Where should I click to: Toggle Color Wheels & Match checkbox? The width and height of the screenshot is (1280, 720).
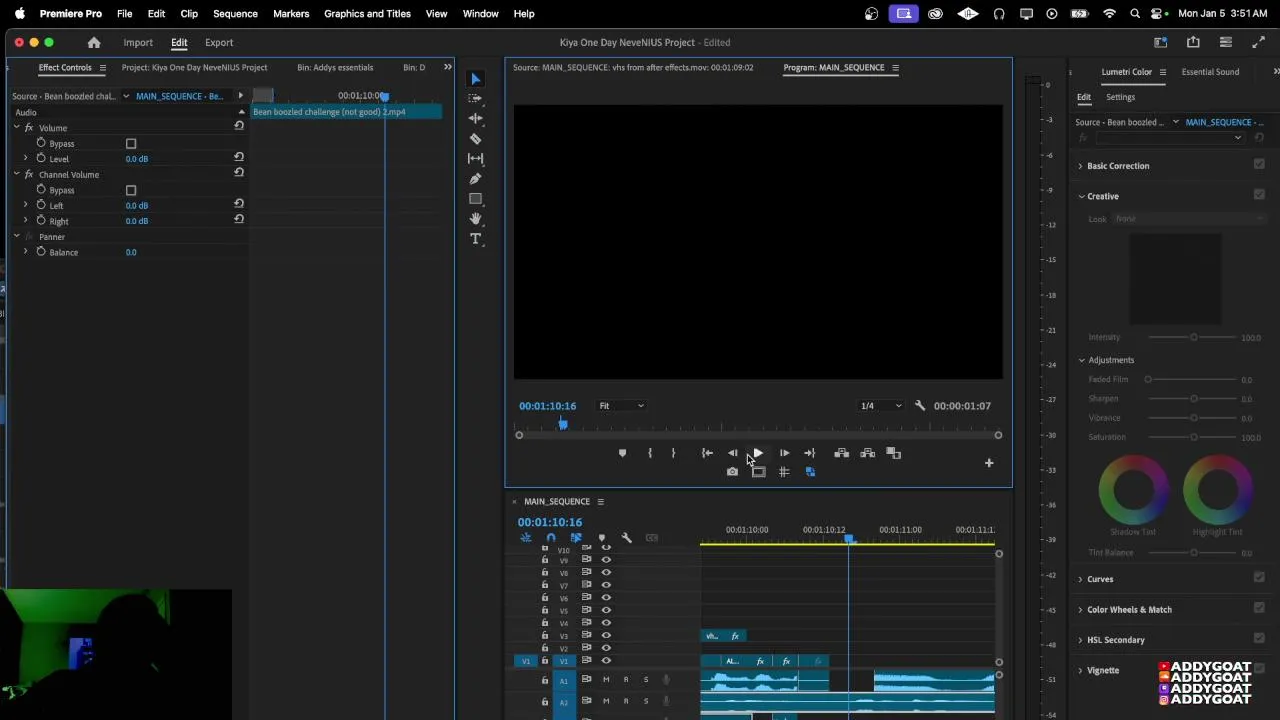(x=1259, y=608)
